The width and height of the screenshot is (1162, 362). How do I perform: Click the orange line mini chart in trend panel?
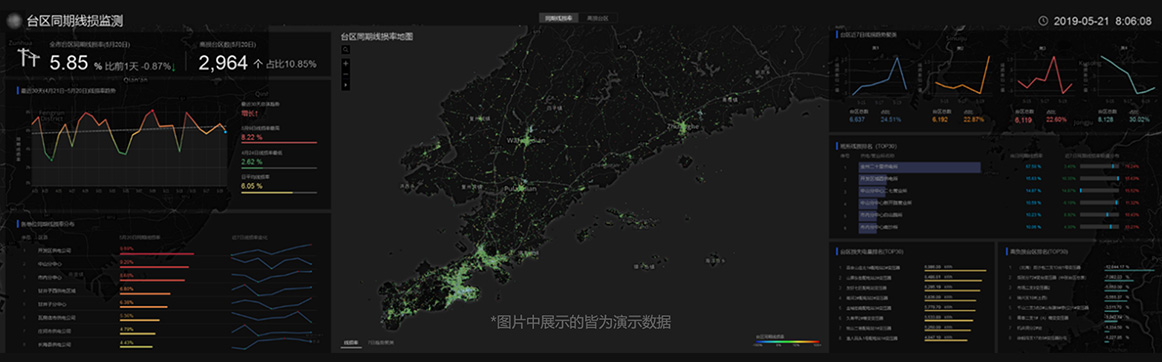(963, 77)
